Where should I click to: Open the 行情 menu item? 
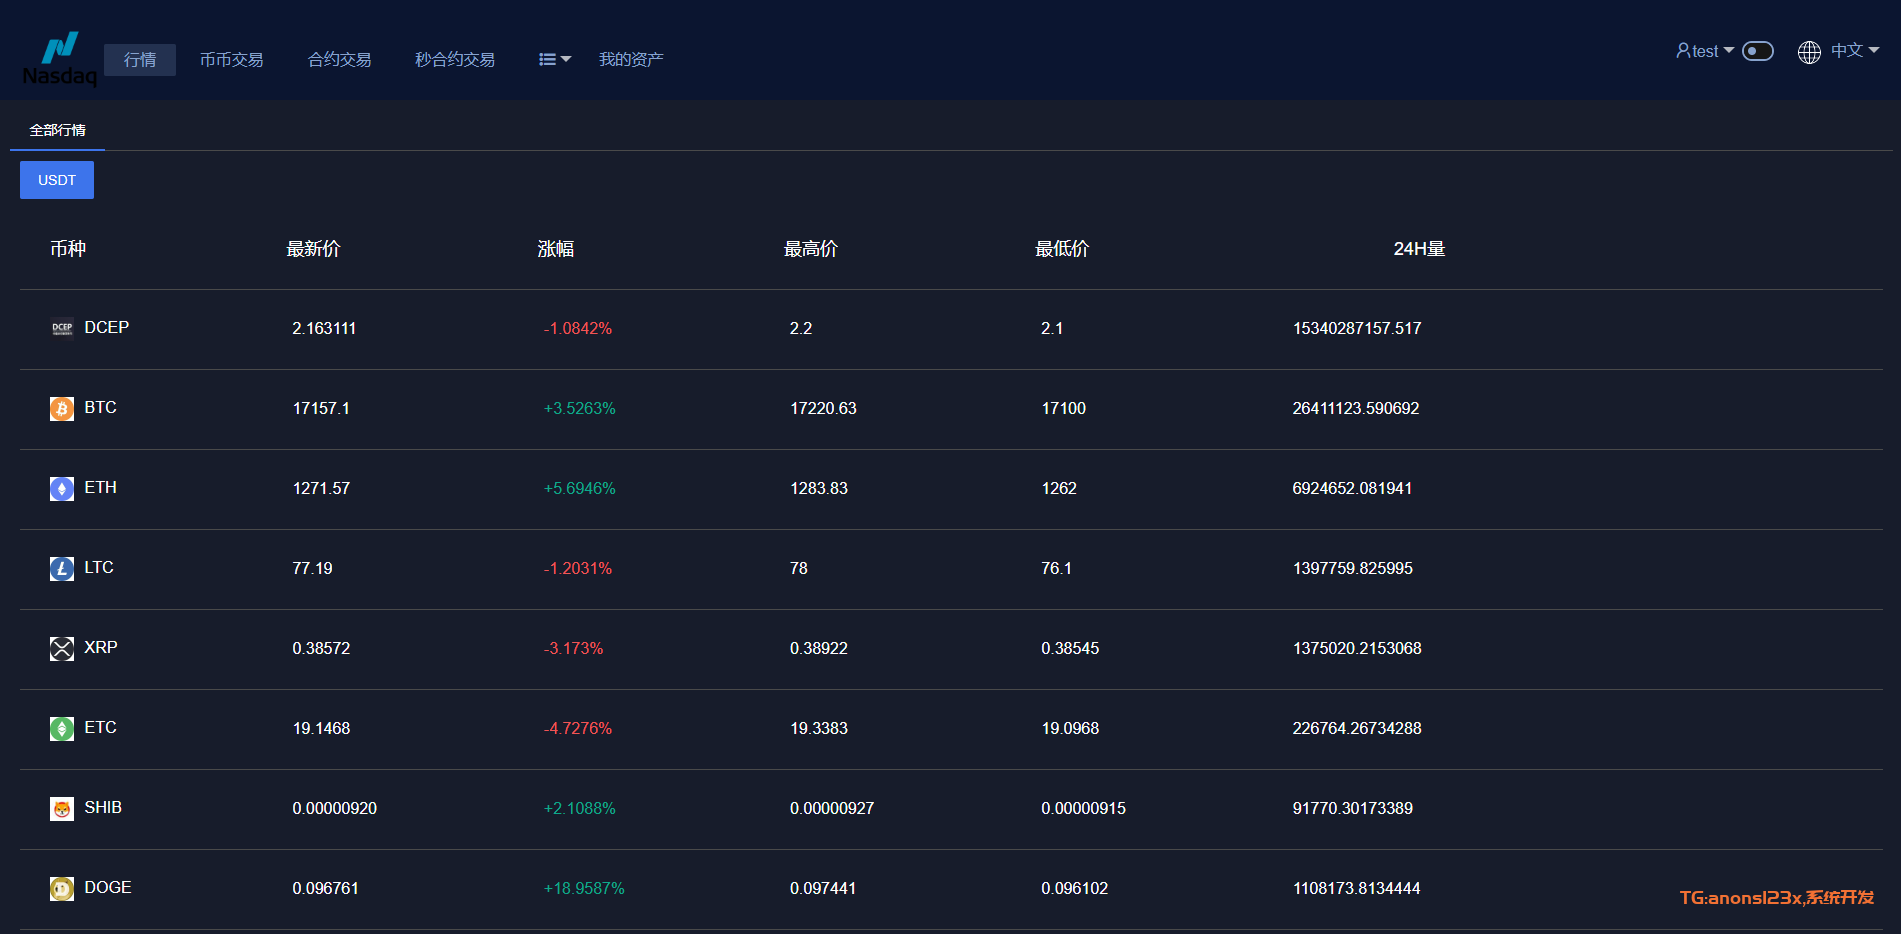click(140, 60)
